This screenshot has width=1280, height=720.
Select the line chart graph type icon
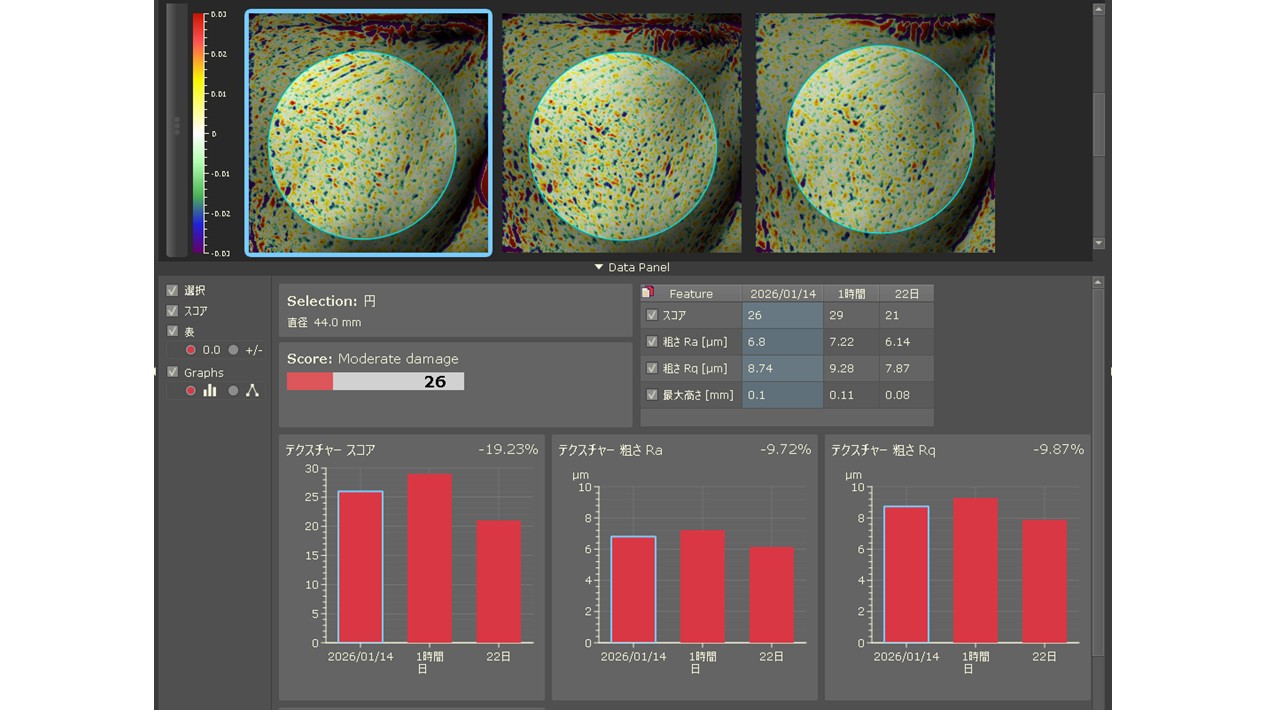(252, 391)
